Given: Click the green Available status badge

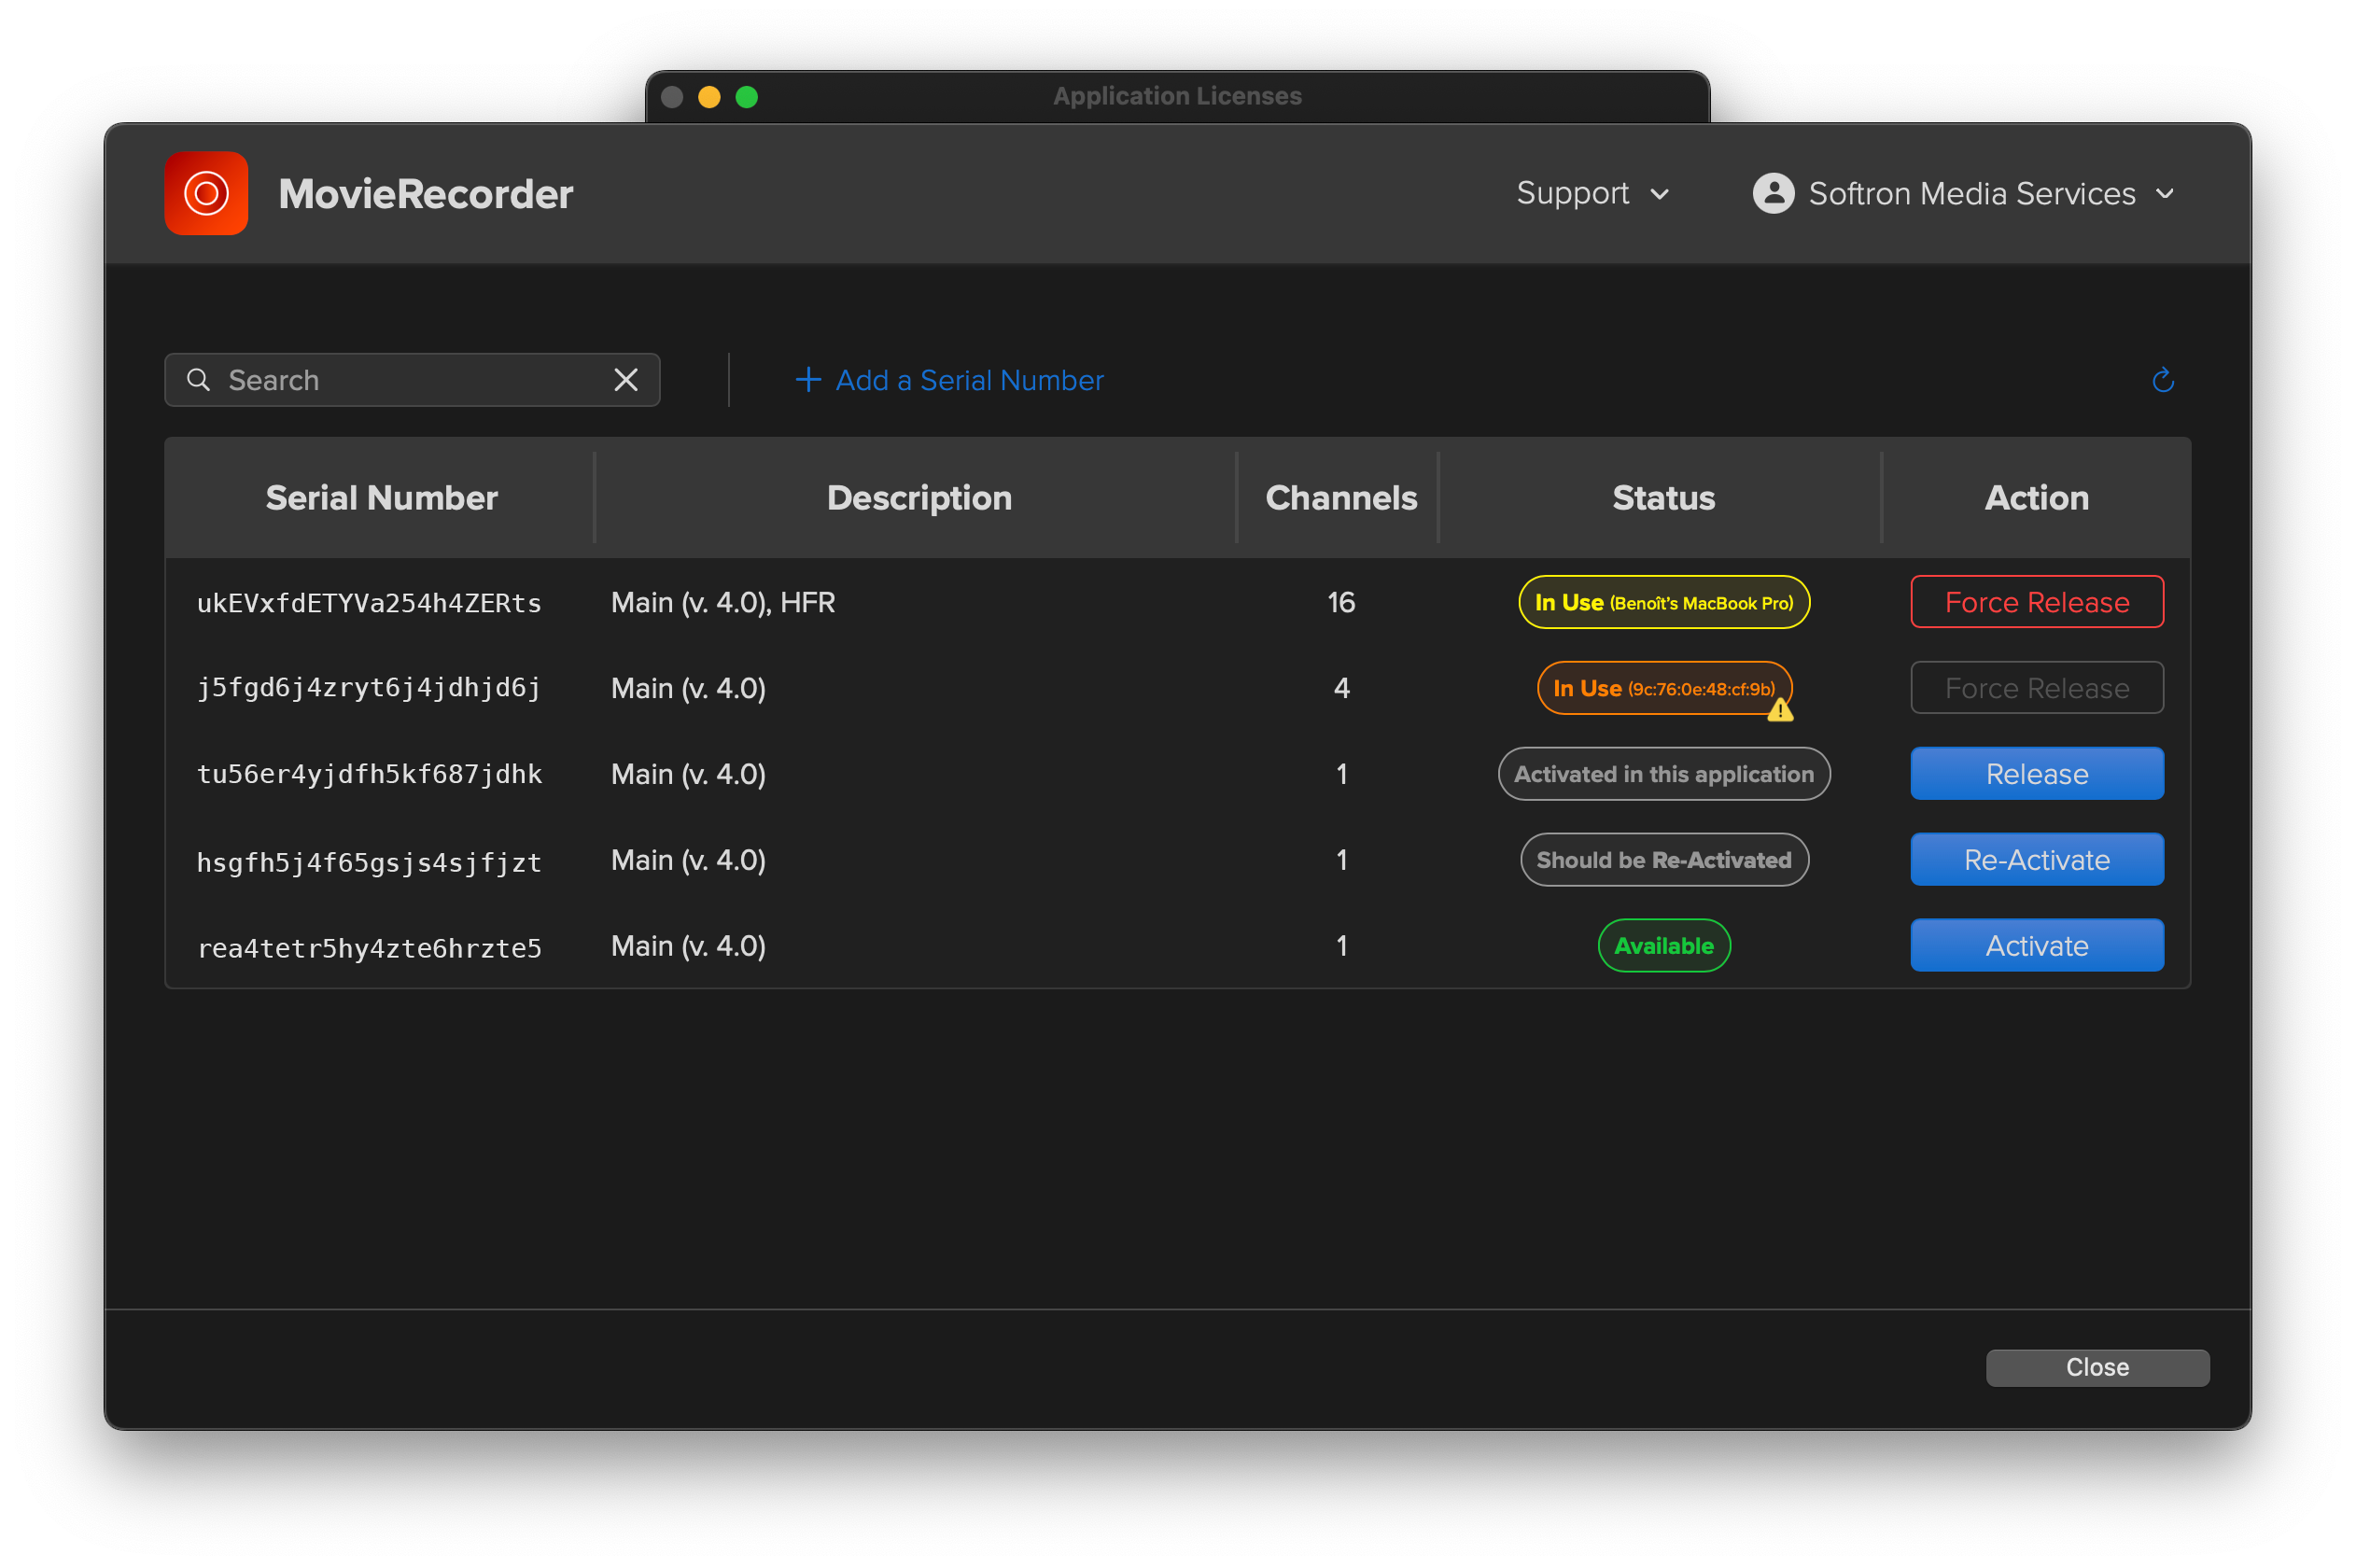Looking at the screenshot, I should [1663, 946].
